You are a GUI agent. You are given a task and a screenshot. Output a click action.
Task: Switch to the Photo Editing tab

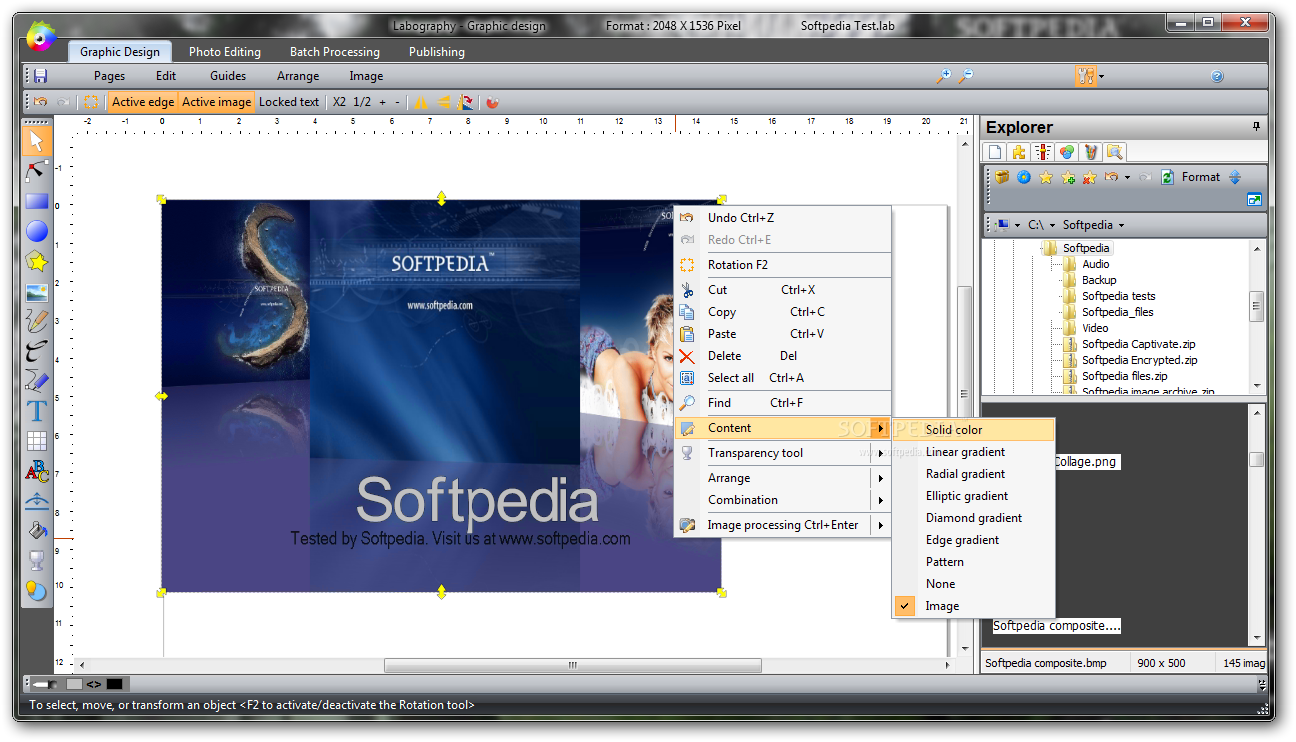coord(225,52)
